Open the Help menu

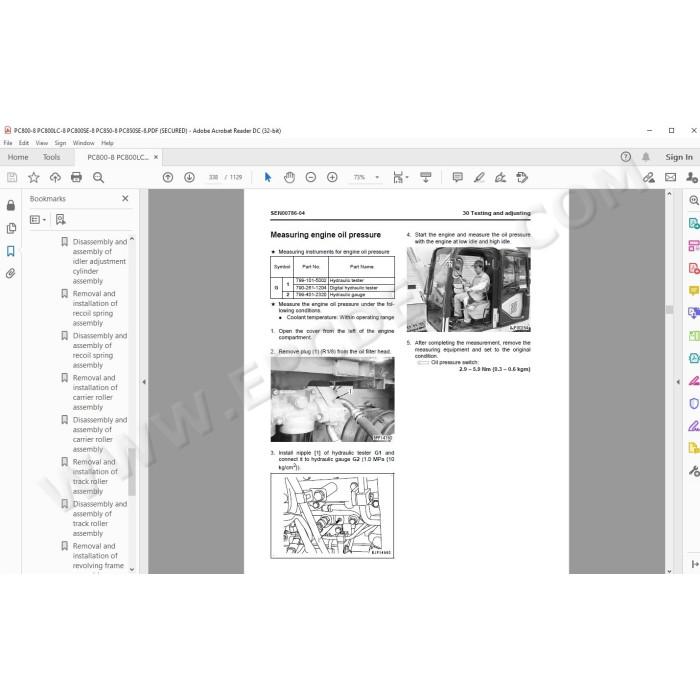click(107, 143)
